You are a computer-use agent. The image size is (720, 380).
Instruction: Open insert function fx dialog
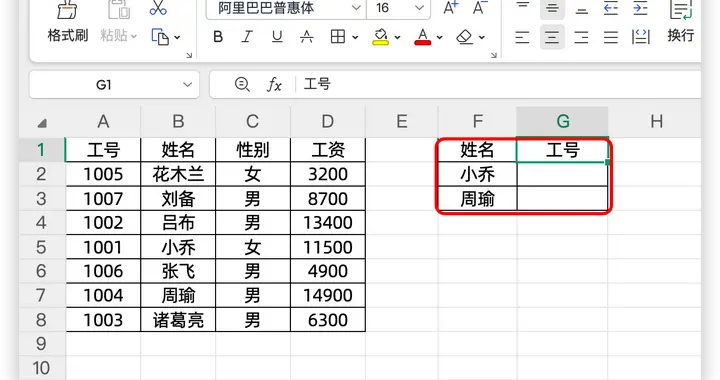tap(274, 84)
